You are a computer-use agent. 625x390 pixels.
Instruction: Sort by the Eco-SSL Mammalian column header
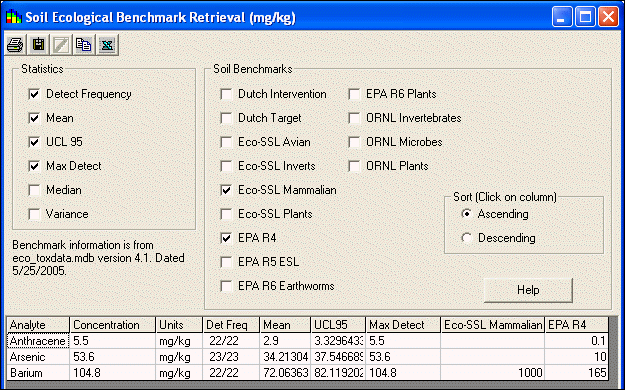[493, 325]
